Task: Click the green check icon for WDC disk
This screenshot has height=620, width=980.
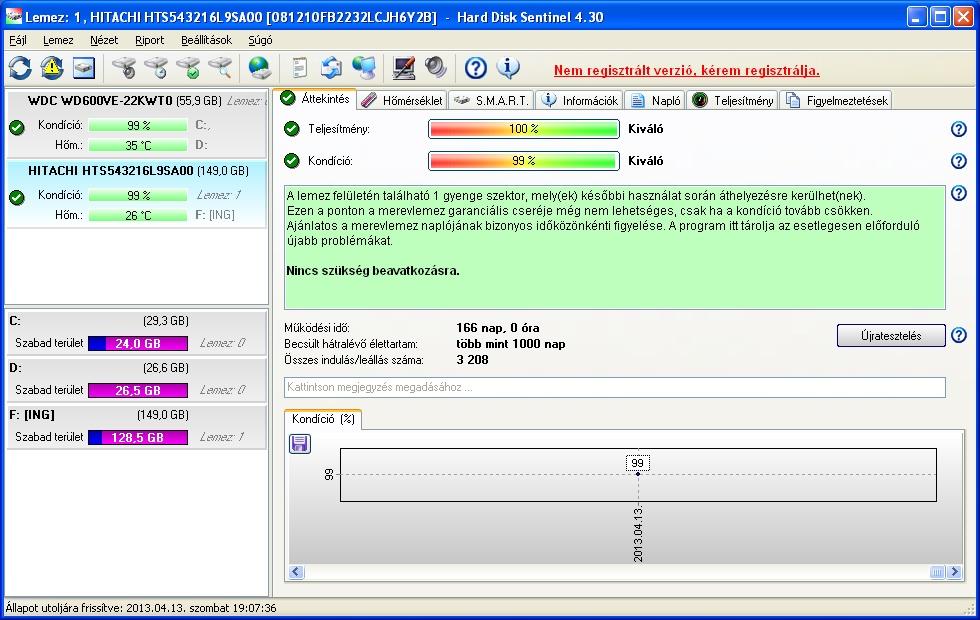Action: (17, 128)
